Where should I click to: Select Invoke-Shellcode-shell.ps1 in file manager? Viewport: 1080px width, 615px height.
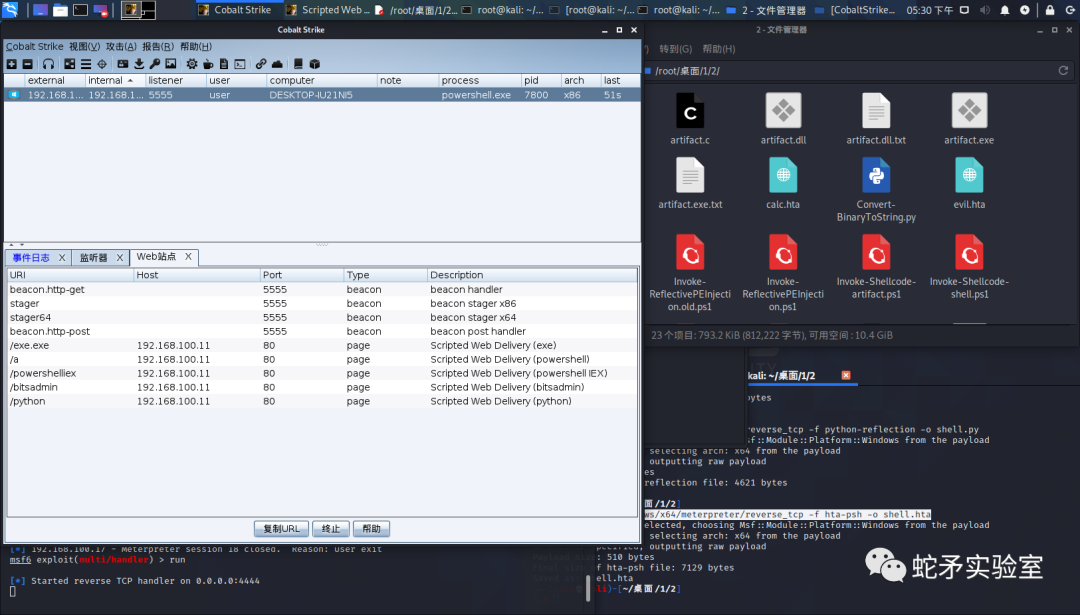(969, 267)
